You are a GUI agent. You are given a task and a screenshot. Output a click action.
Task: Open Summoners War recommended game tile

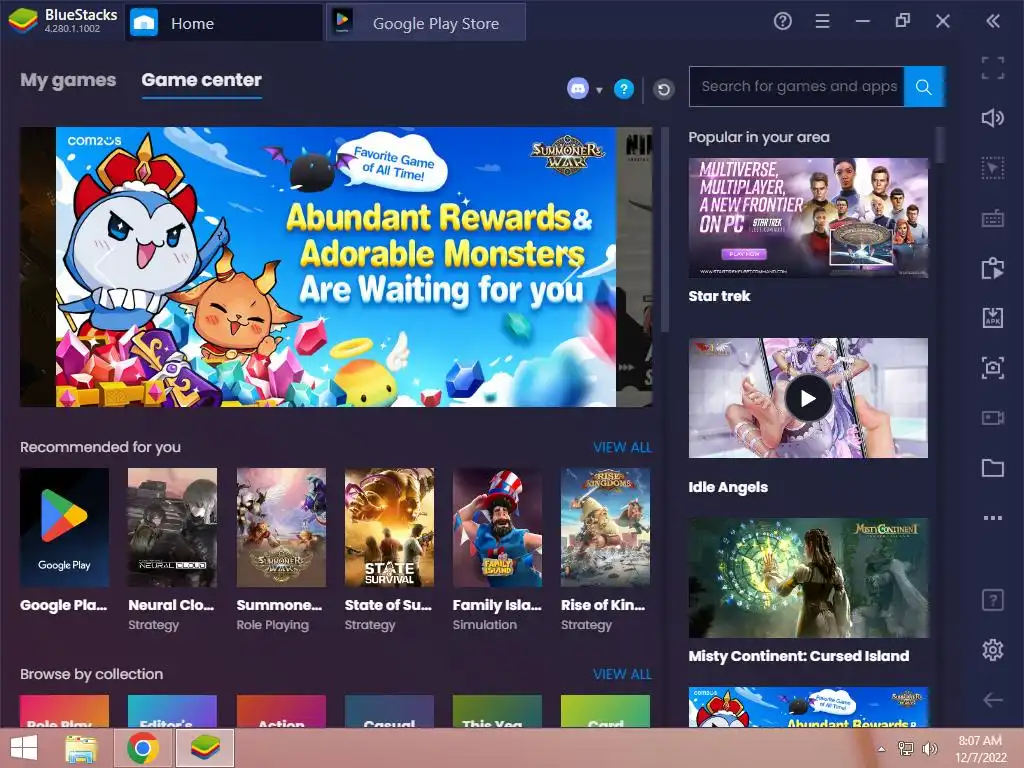(x=281, y=527)
